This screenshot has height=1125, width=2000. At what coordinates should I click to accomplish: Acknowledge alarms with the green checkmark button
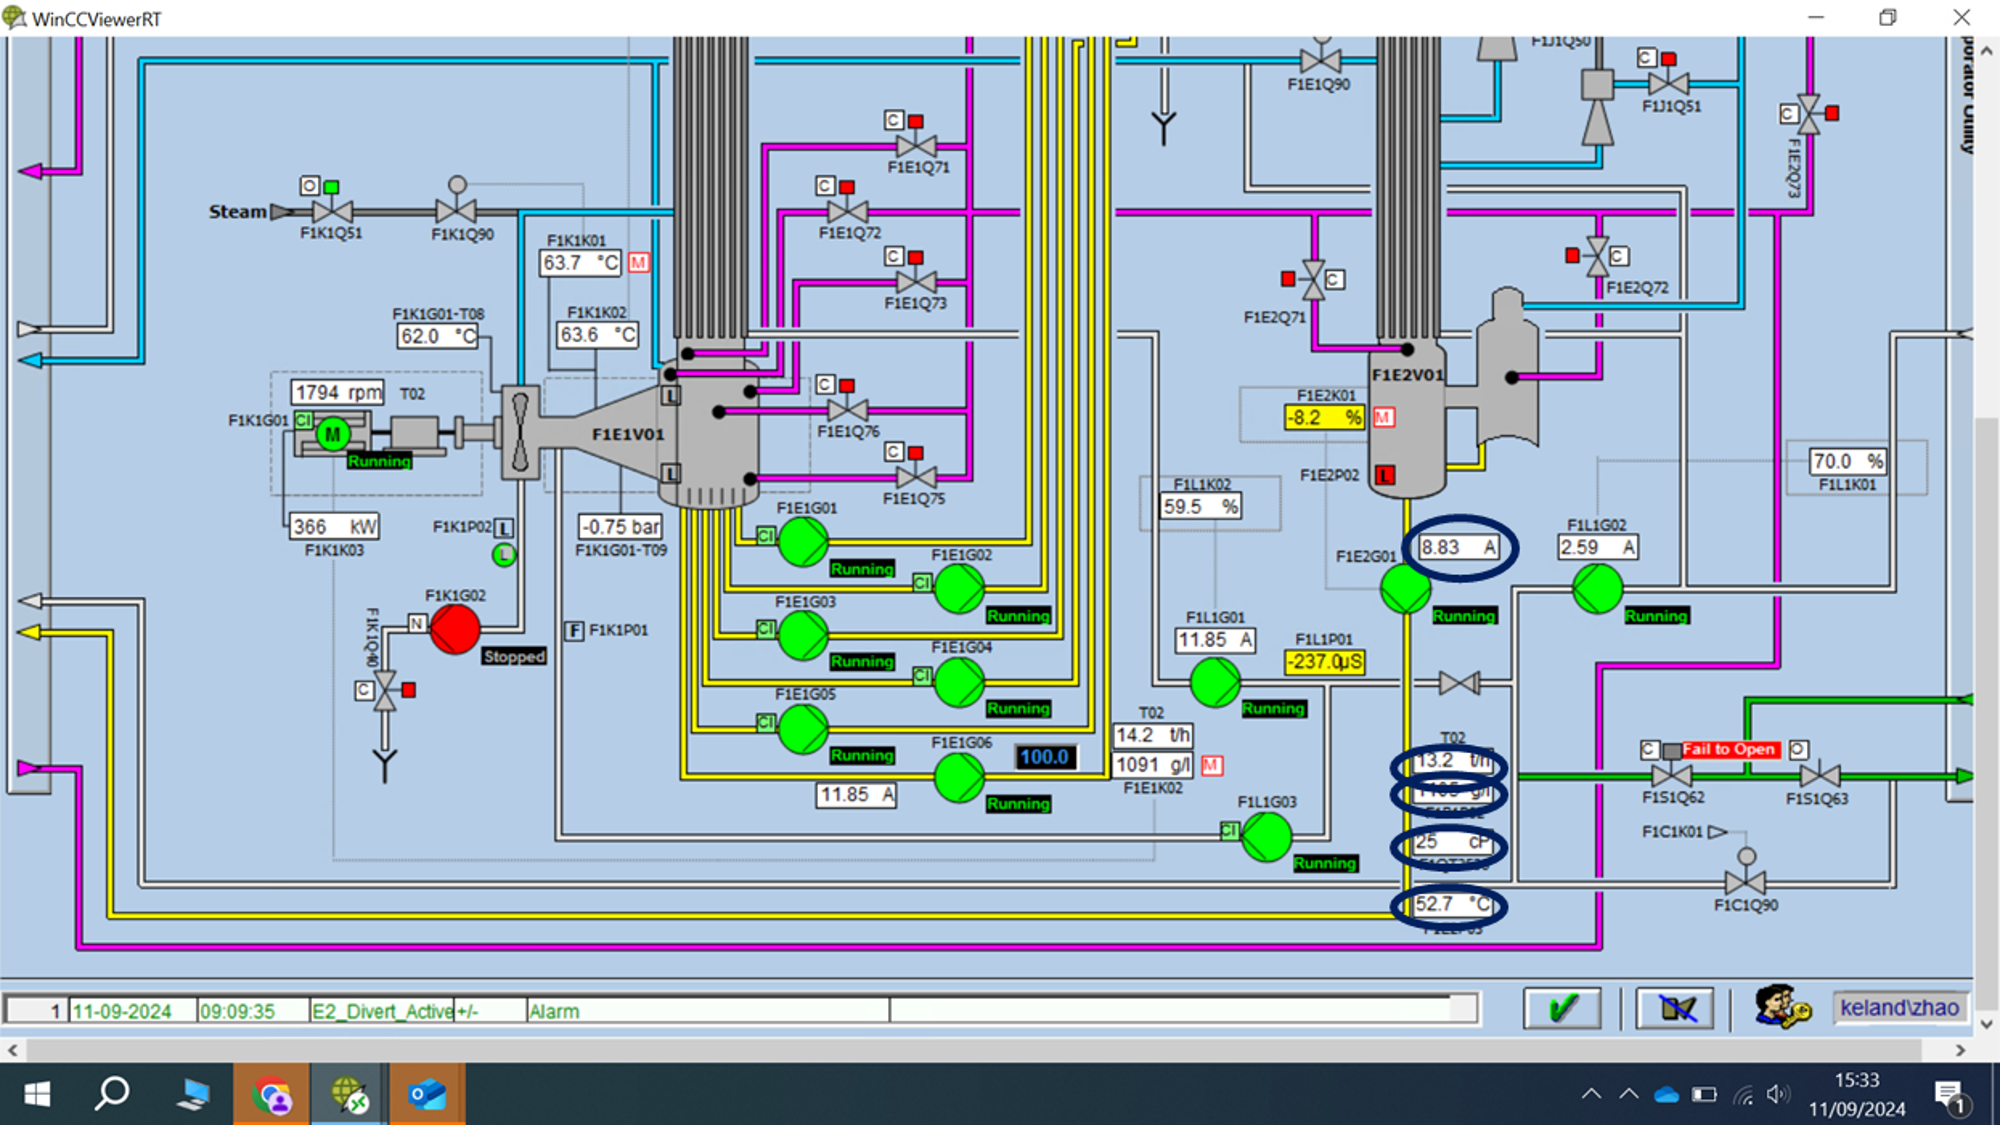1563,1008
